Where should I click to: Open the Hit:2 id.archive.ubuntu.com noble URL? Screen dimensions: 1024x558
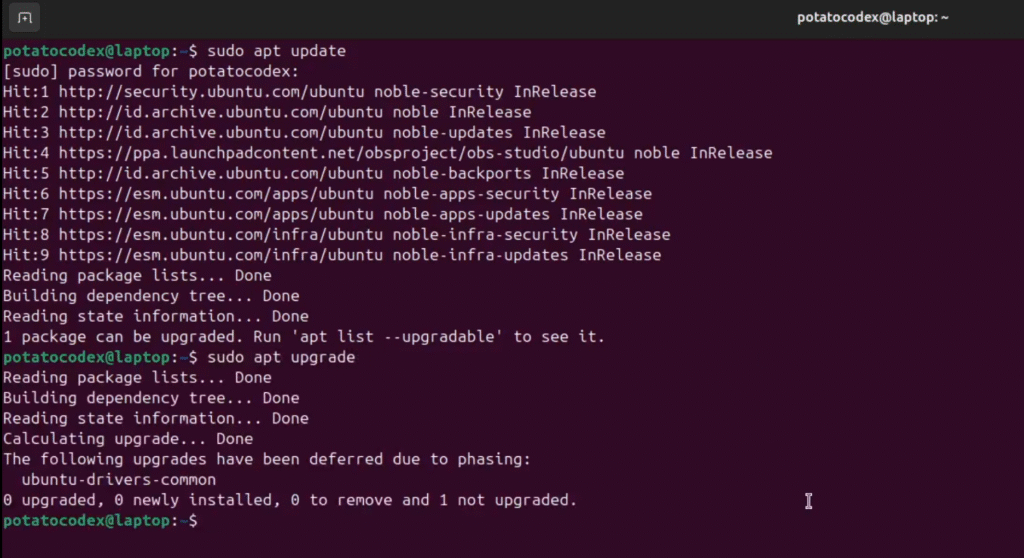(x=221, y=112)
